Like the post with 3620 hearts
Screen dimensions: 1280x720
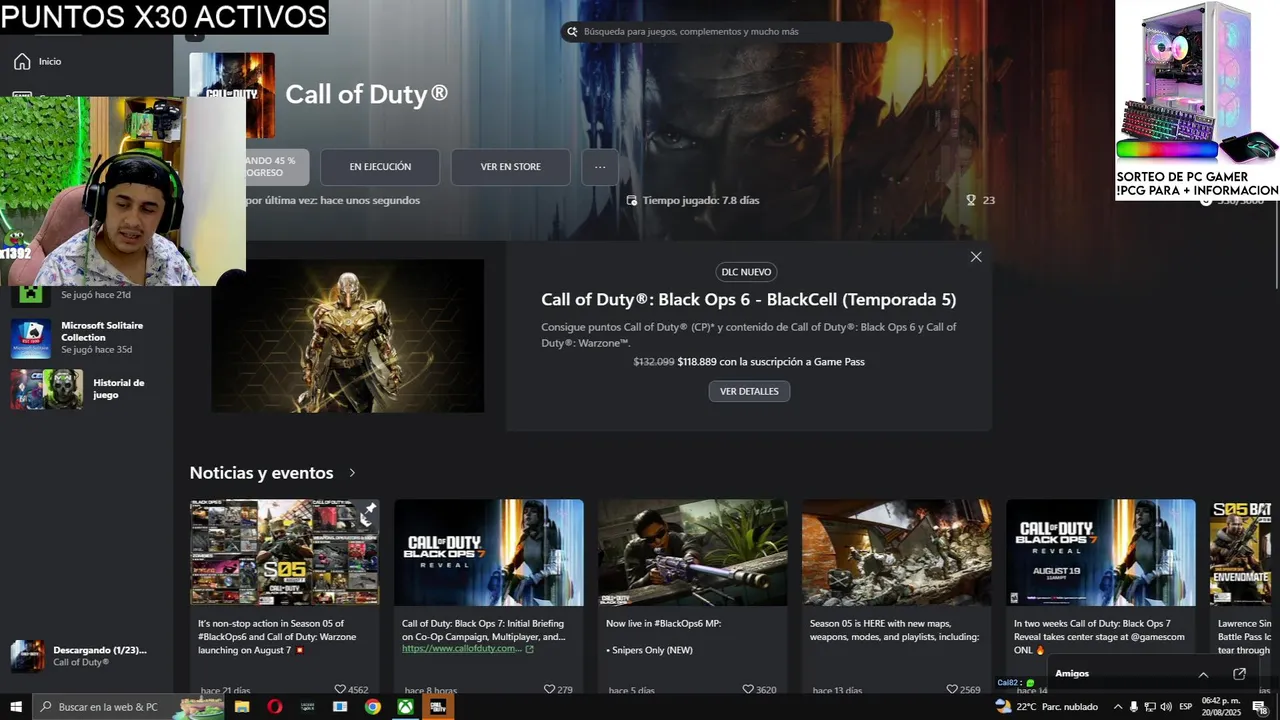(748, 689)
